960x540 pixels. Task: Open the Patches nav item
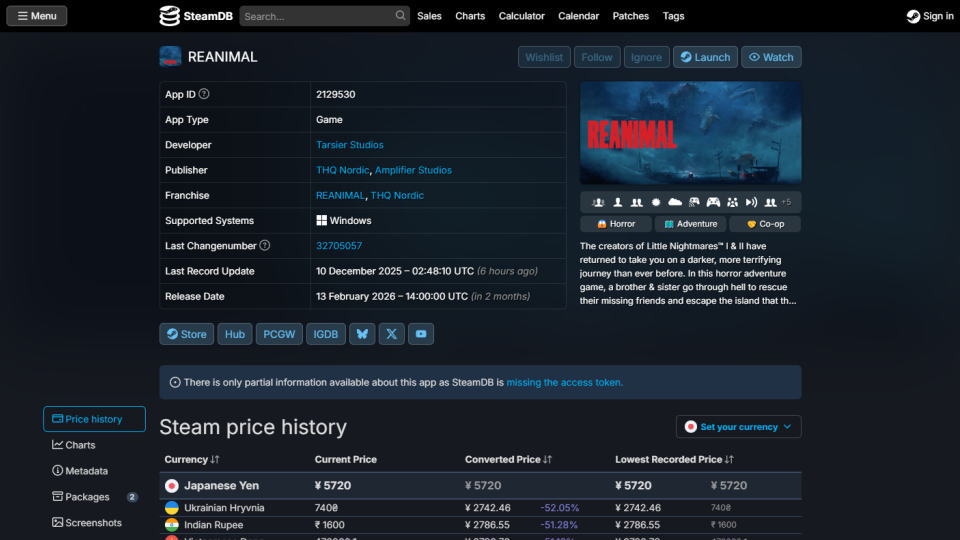(x=631, y=16)
